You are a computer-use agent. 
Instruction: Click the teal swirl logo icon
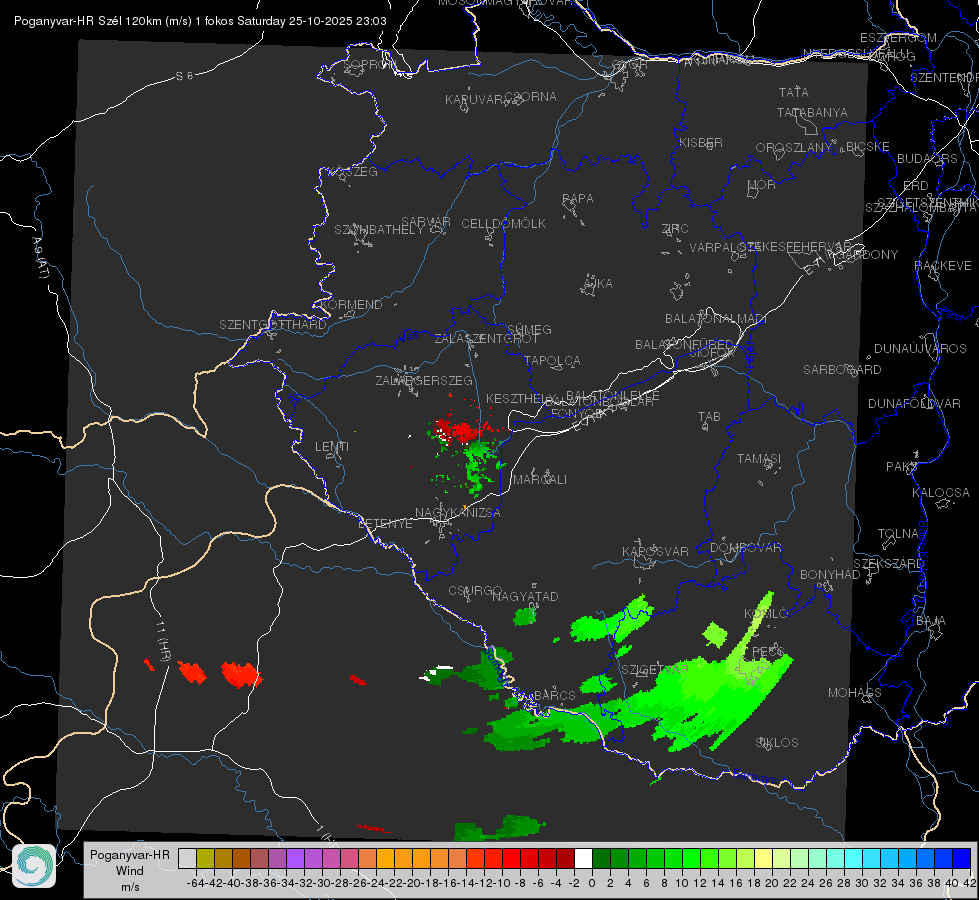coord(34,866)
